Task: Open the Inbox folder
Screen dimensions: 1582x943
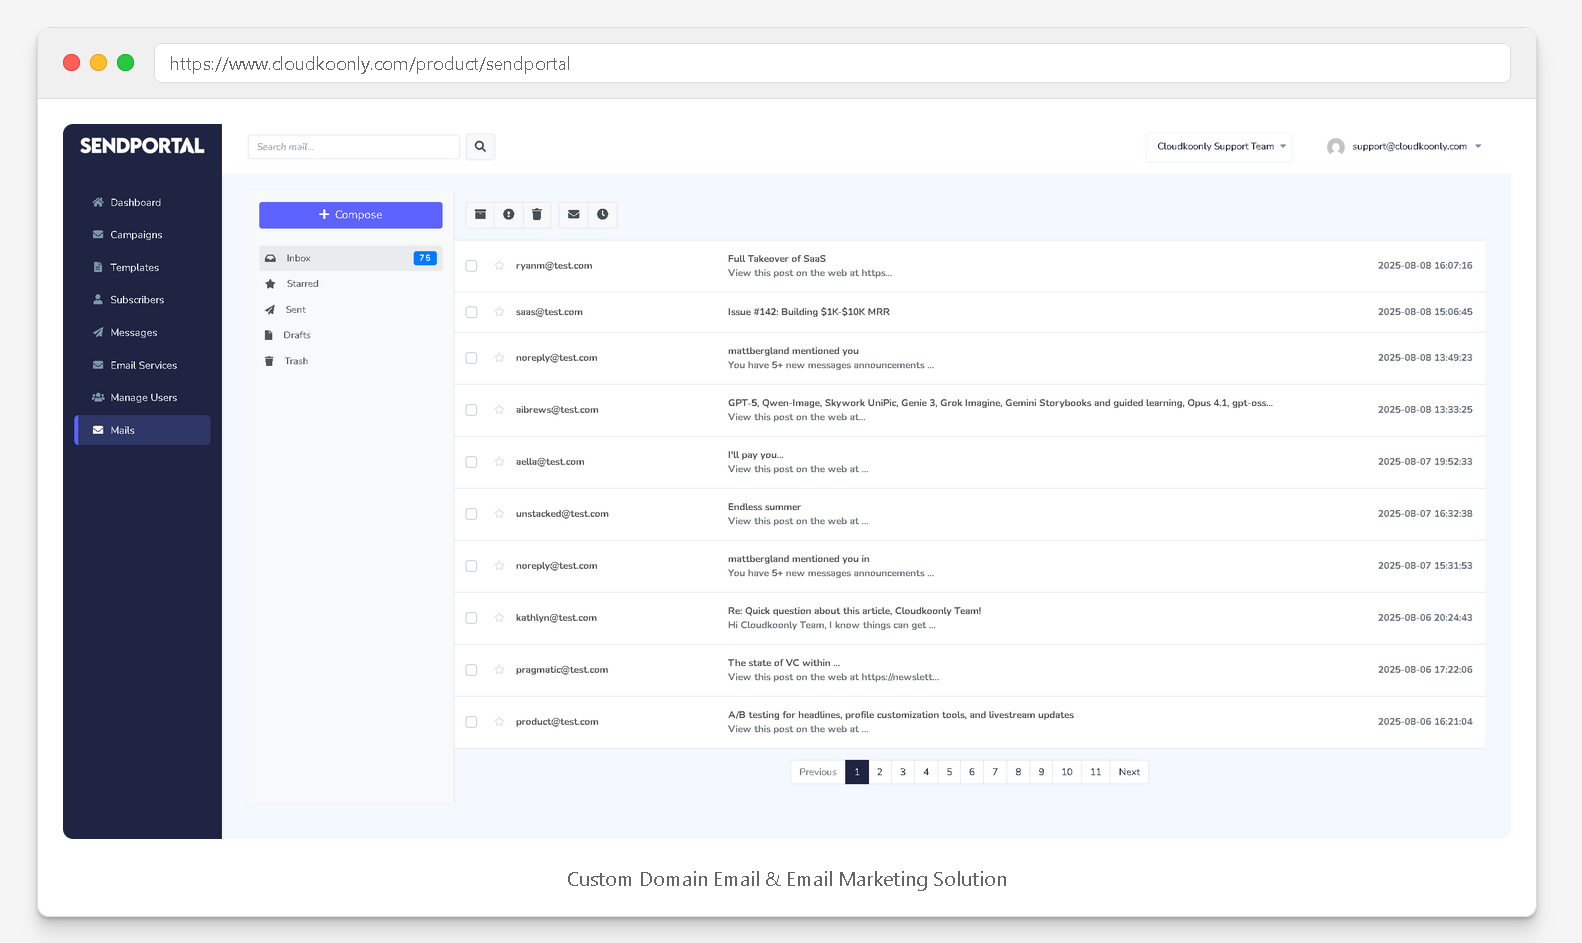Action: tap(350, 258)
